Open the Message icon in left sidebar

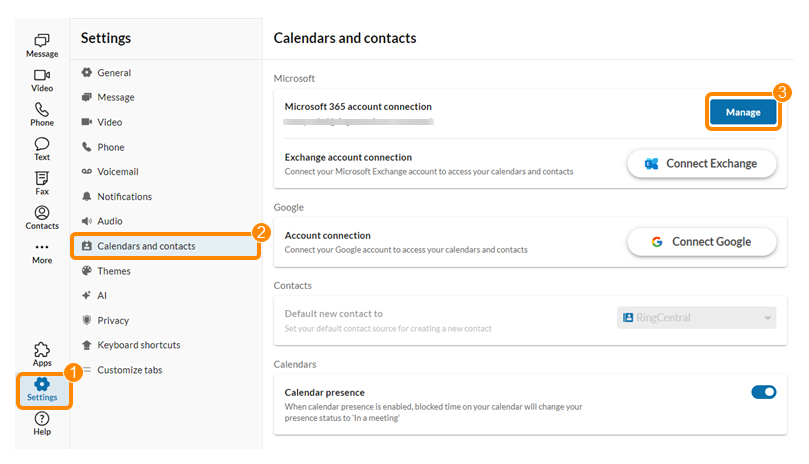coord(42,40)
